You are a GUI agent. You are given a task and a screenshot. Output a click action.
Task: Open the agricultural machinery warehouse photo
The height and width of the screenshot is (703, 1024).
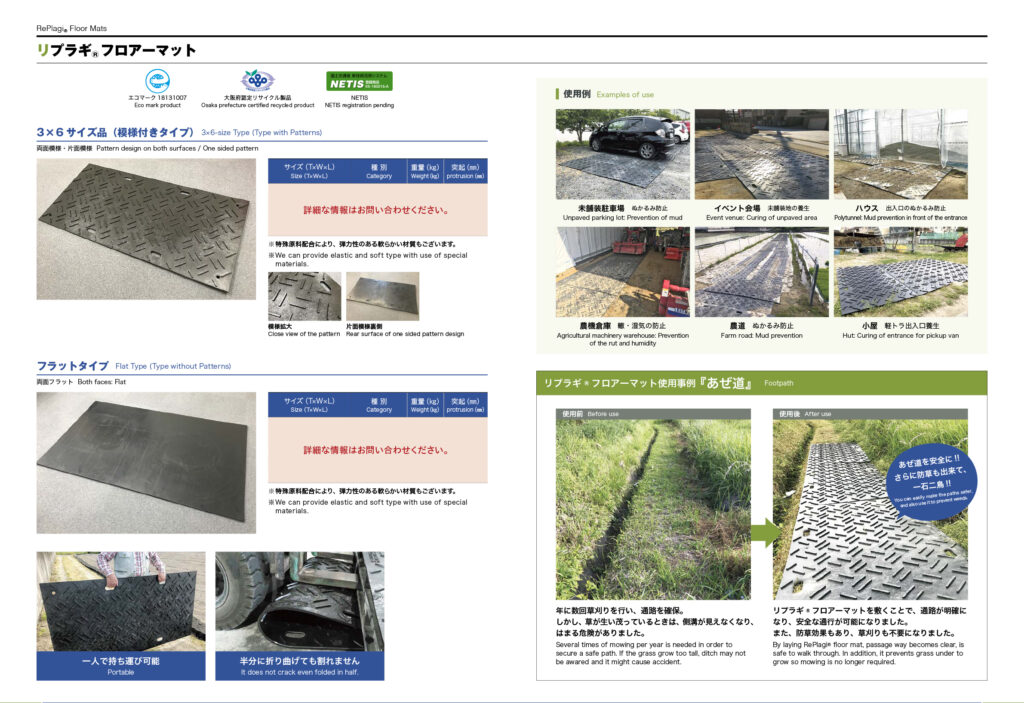[622, 272]
